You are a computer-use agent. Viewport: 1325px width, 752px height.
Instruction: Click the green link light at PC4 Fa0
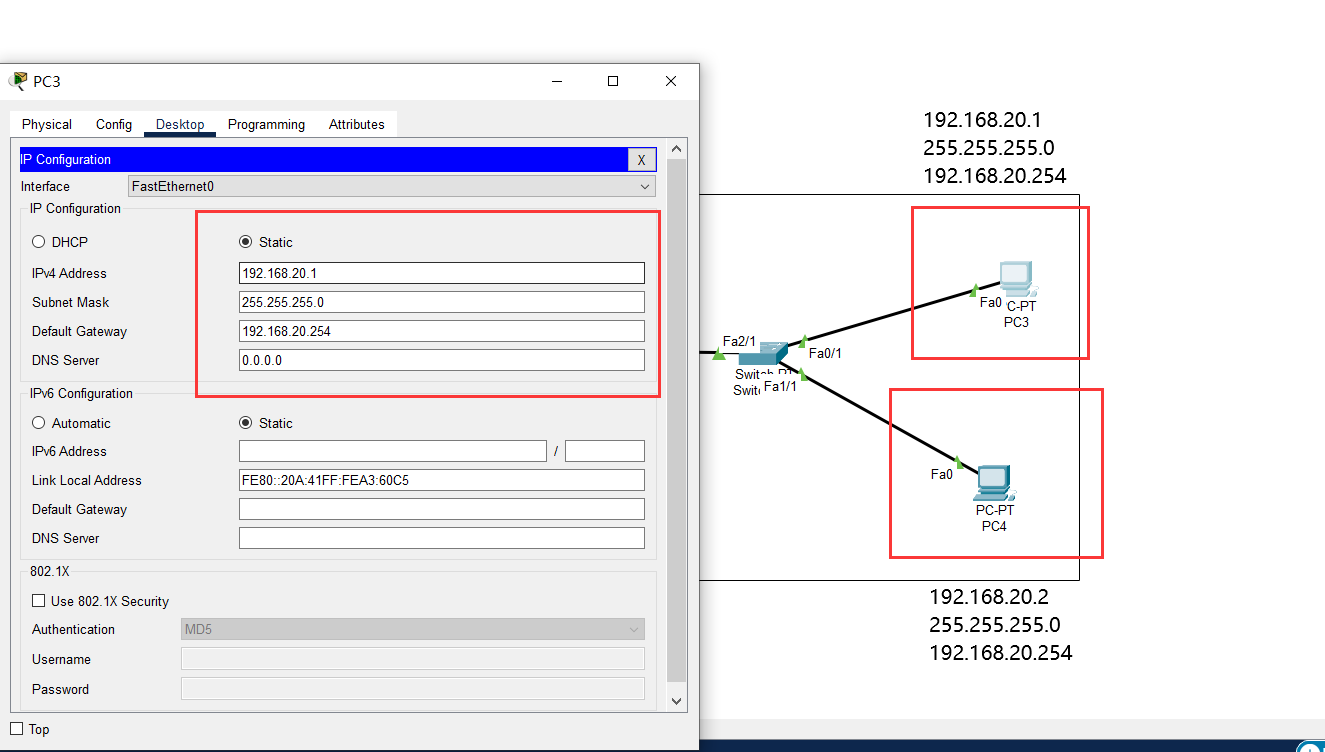click(958, 462)
